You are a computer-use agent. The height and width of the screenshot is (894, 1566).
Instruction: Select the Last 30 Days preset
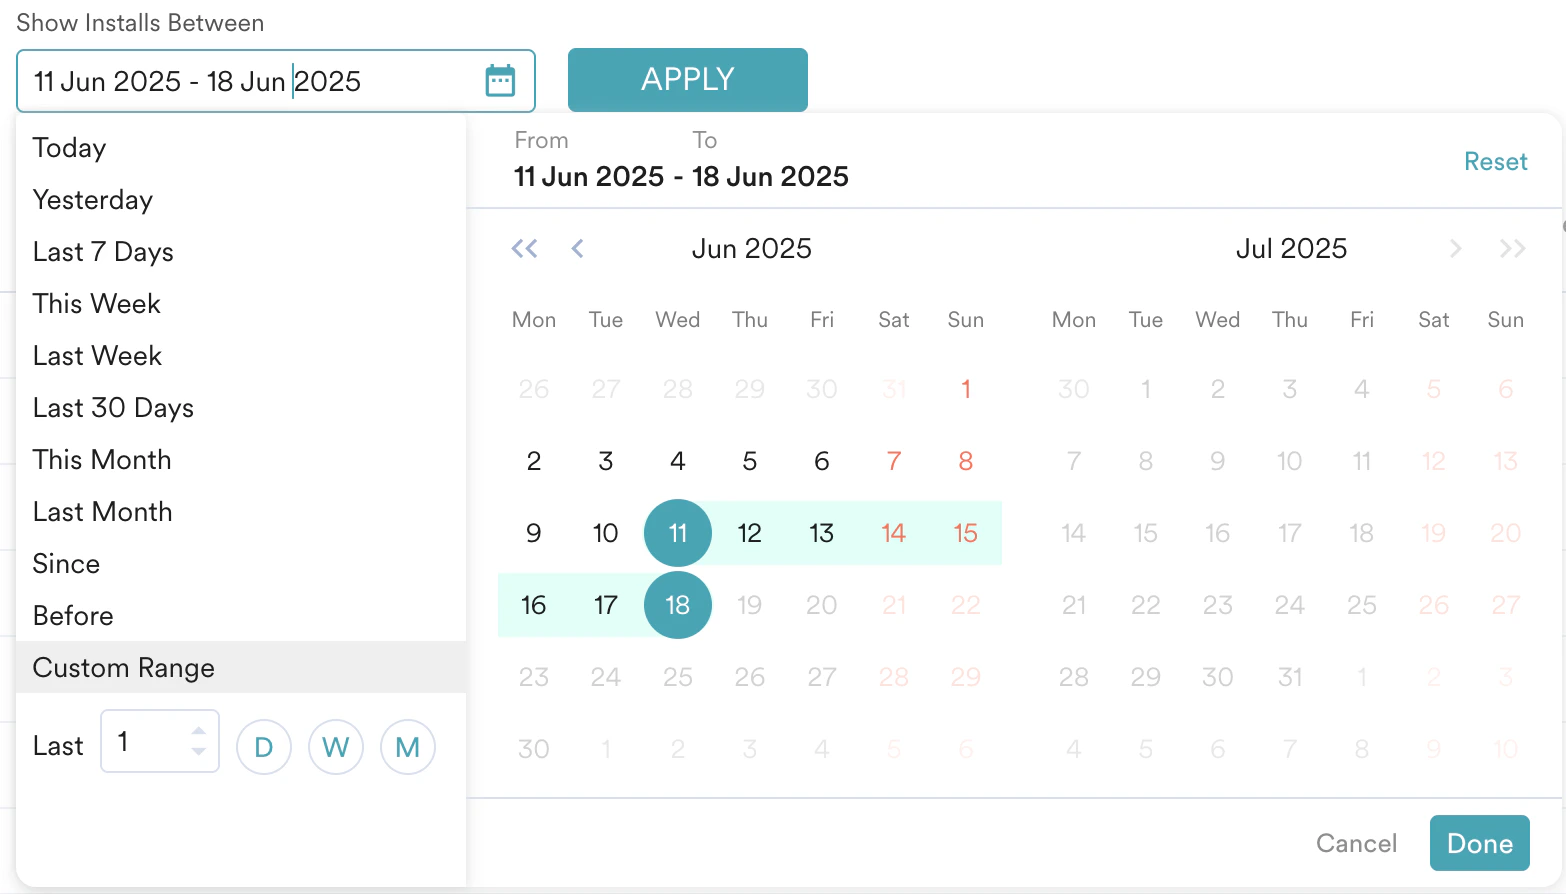tap(112, 407)
